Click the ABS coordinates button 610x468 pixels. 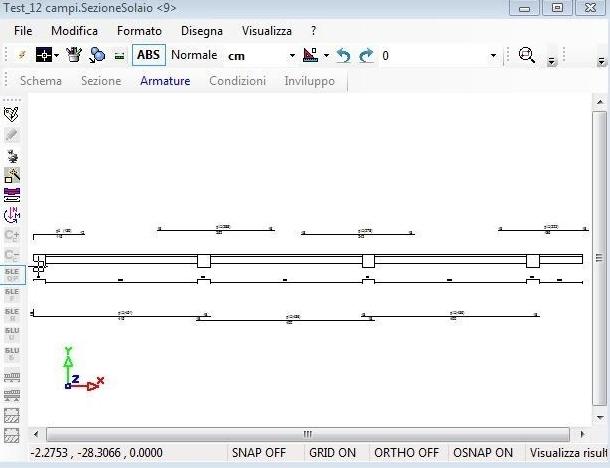click(x=149, y=56)
